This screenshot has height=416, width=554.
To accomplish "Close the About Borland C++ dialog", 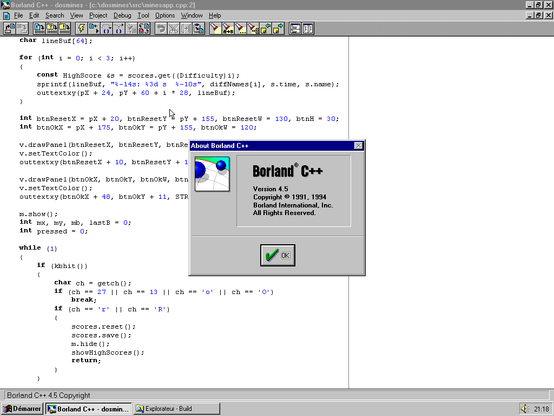I will [358, 146].
